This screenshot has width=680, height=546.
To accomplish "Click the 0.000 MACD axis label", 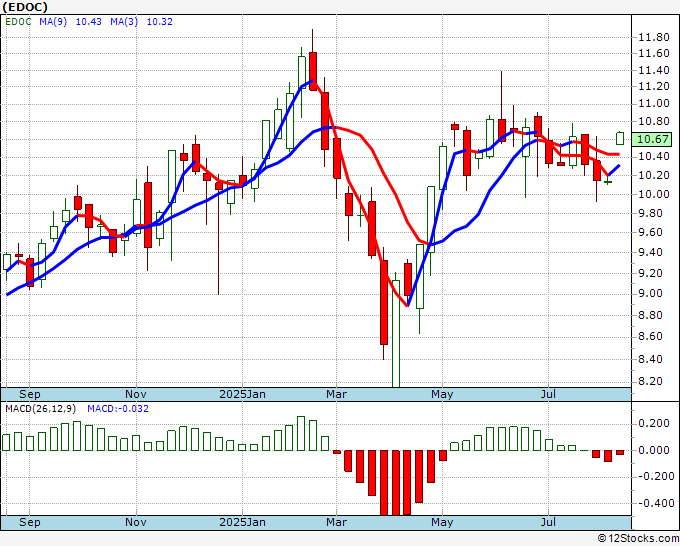I will (x=654, y=450).
